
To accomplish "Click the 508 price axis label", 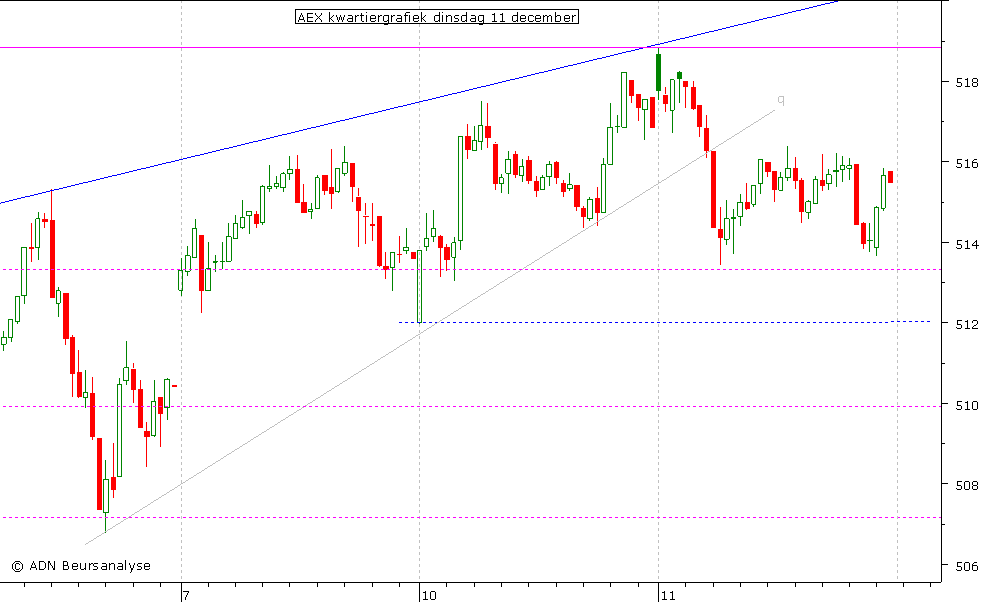I will 968,485.
